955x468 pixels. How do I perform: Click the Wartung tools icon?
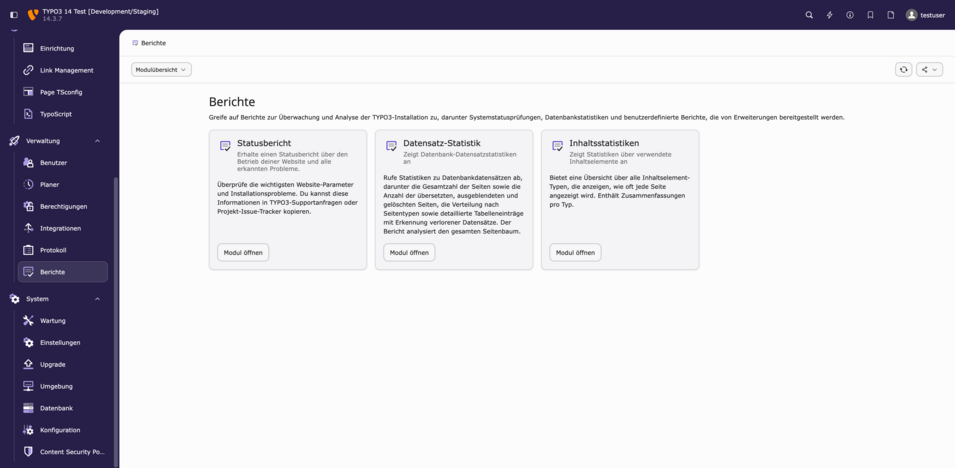(28, 321)
